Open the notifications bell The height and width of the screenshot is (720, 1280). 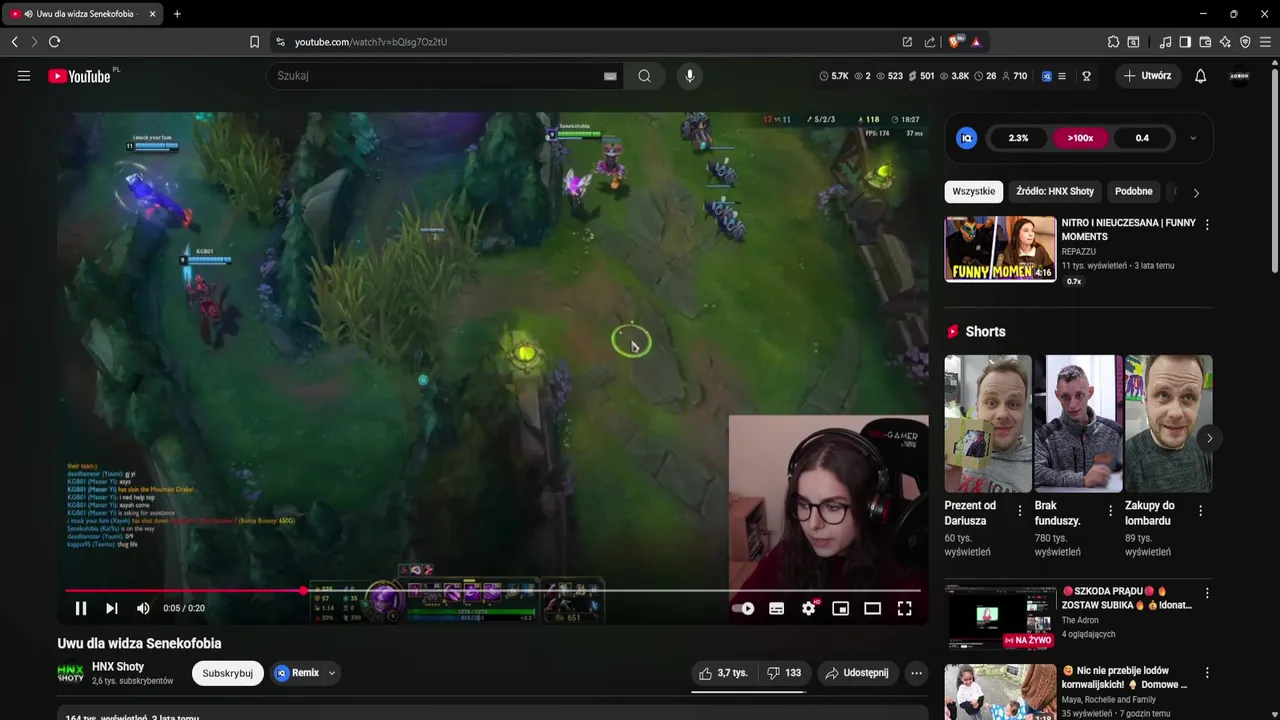[1201, 76]
